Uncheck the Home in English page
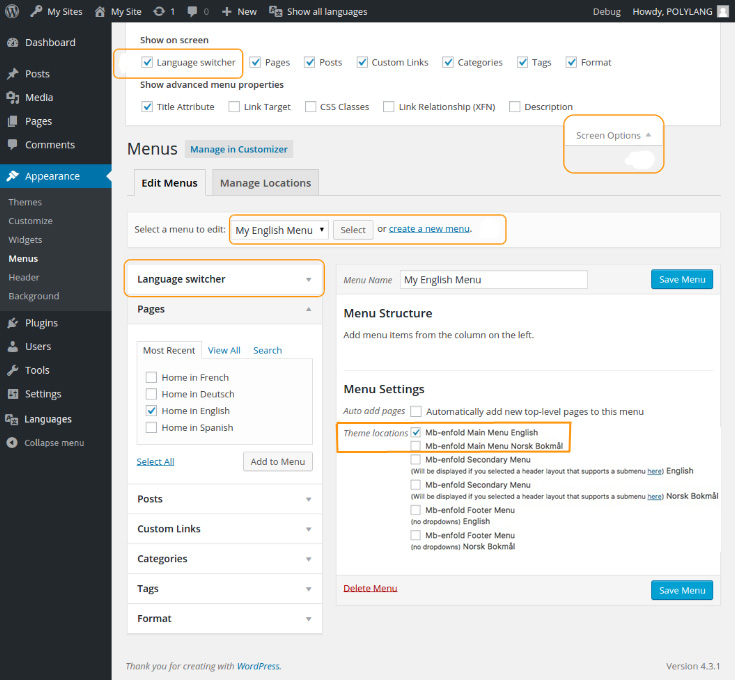735x680 pixels. tap(151, 411)
